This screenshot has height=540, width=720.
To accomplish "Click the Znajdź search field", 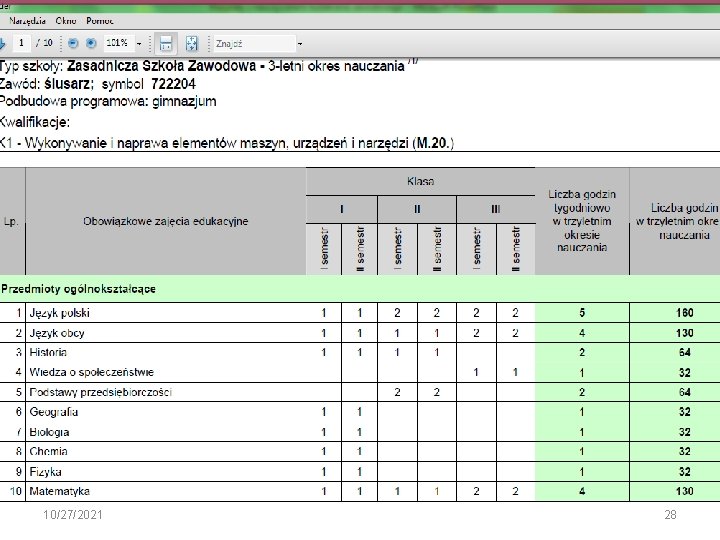I will coord(254,44).
